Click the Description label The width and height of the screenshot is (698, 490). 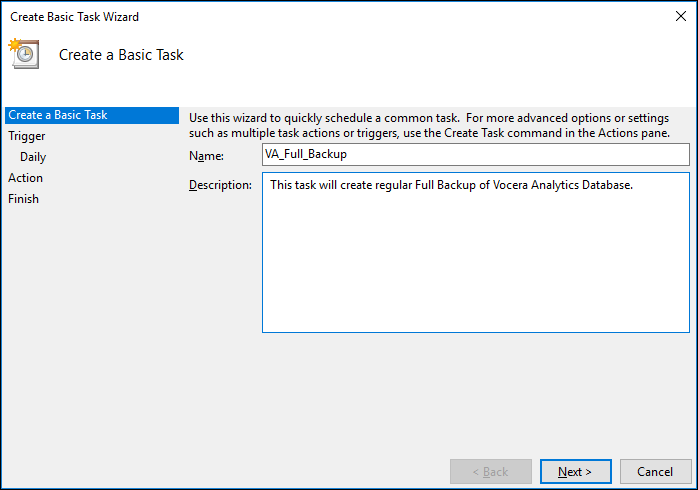coord(220,186)
